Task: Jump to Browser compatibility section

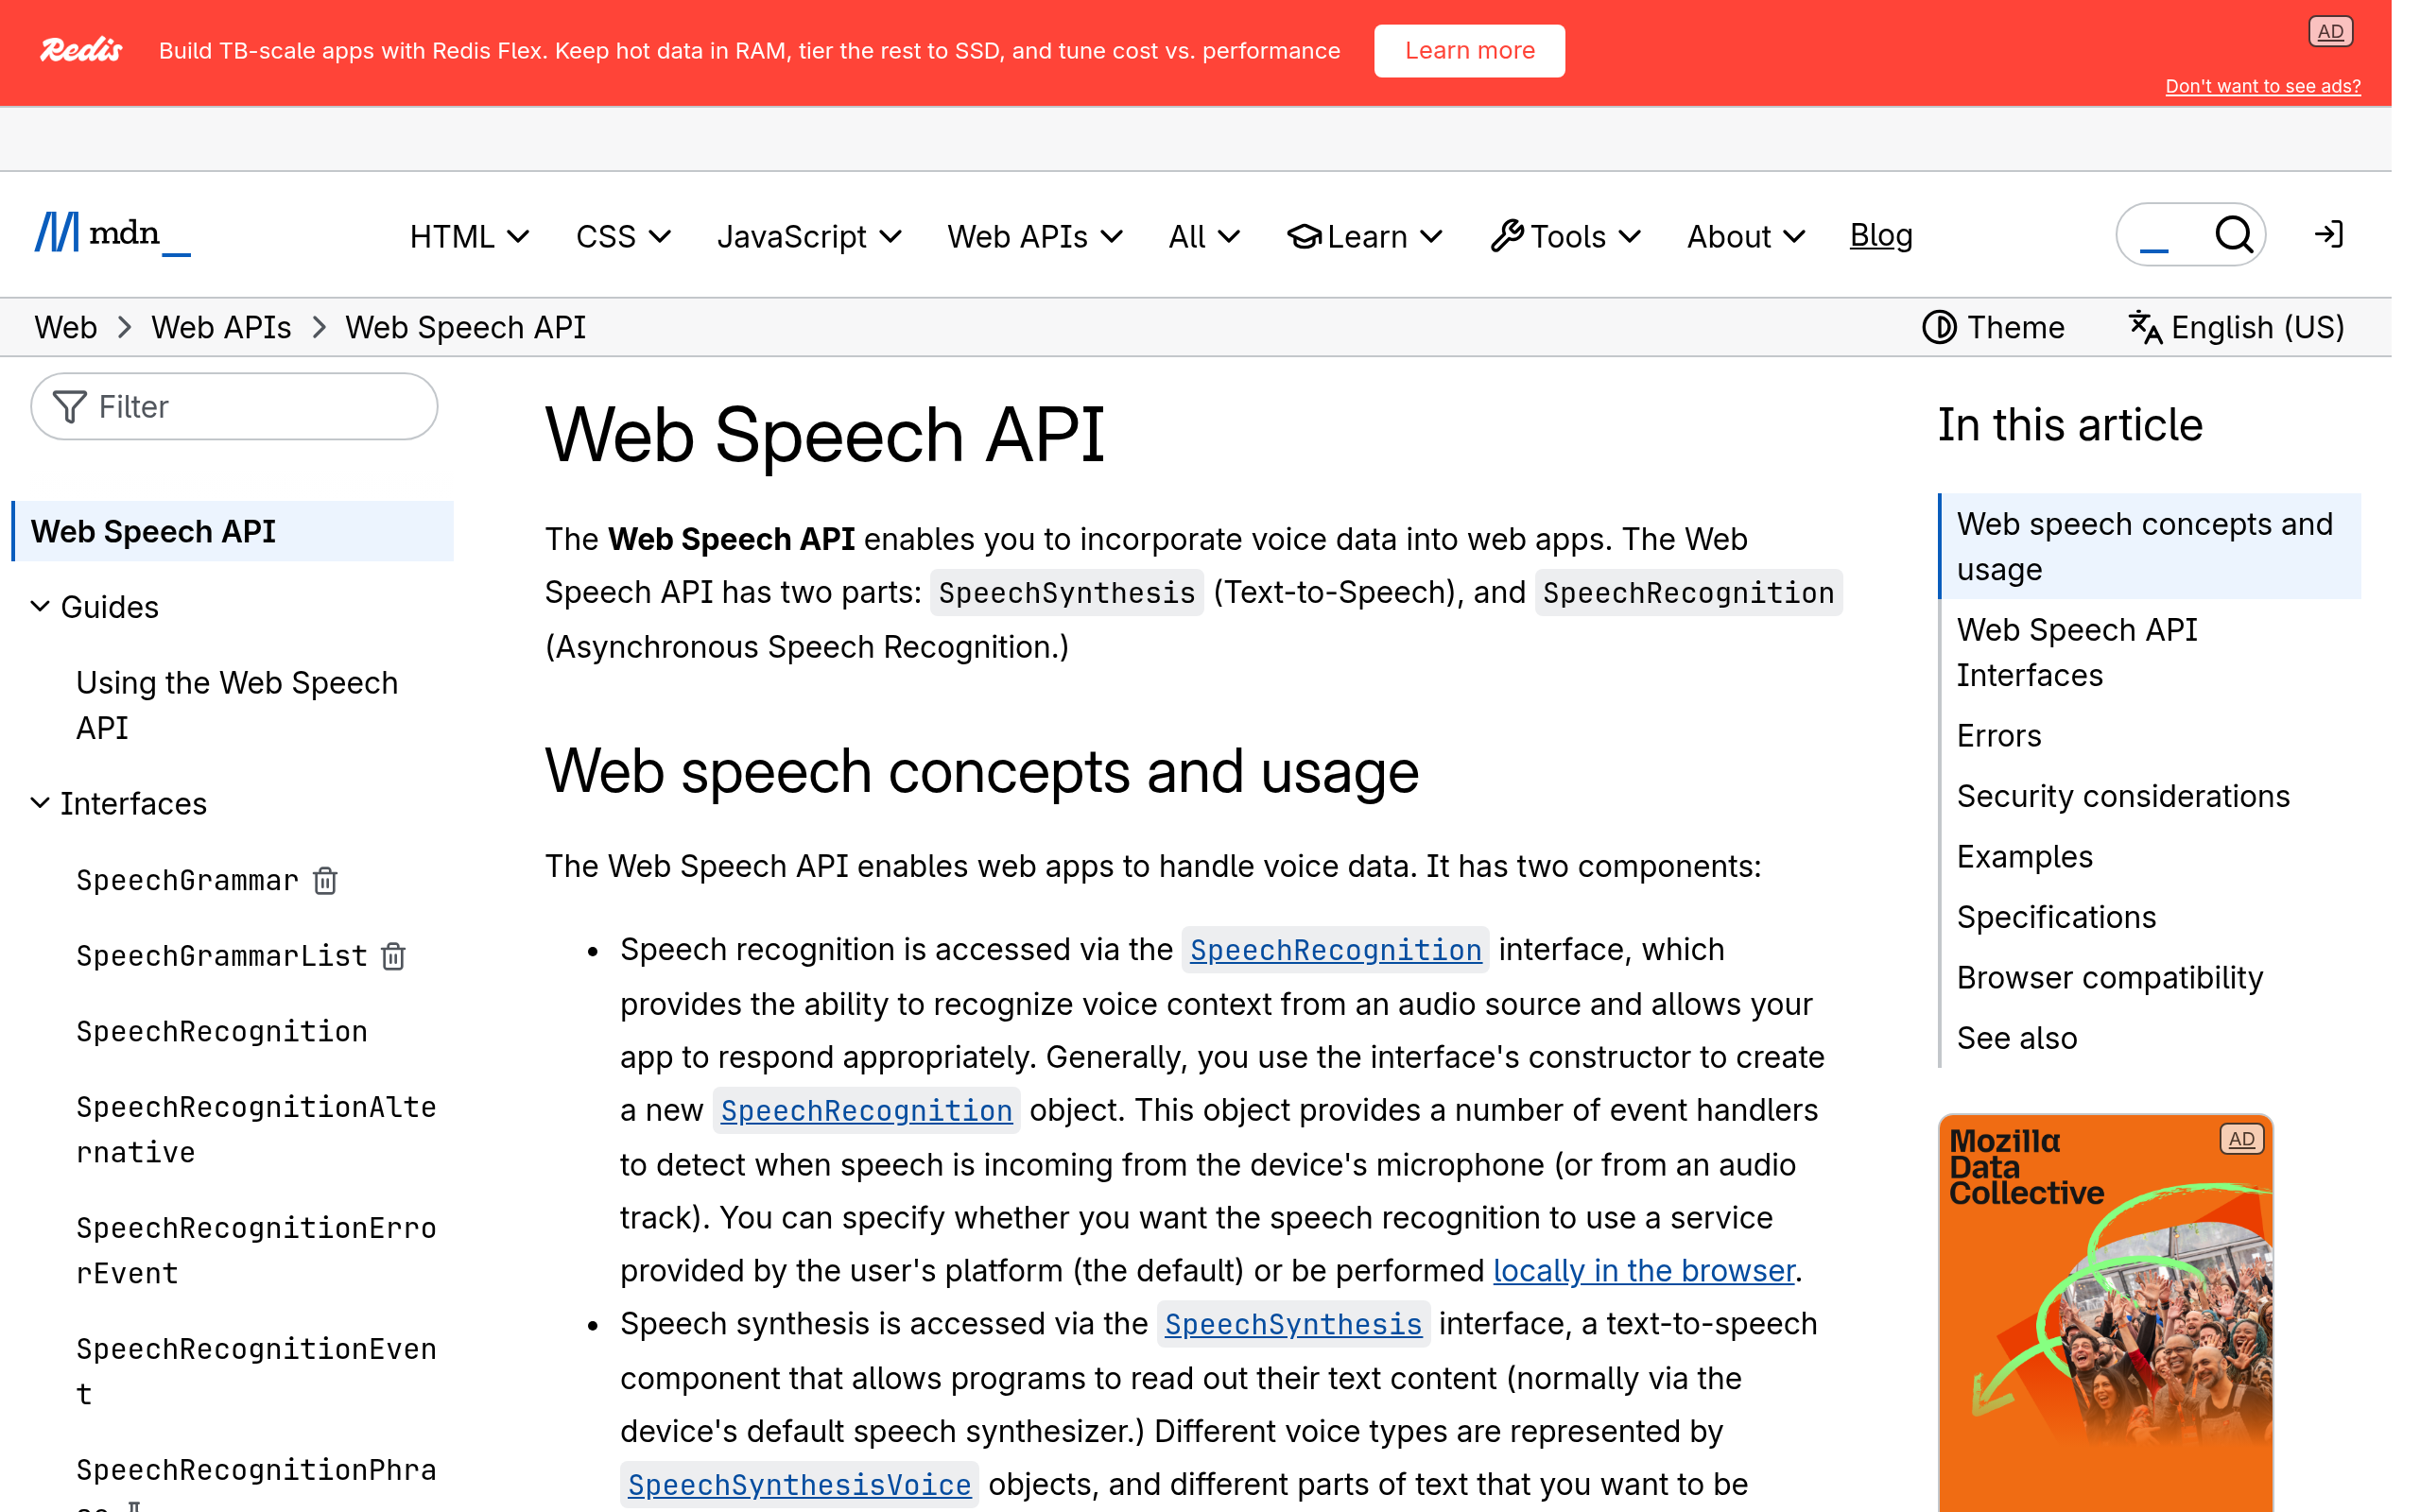Action: click(2109, 977)
